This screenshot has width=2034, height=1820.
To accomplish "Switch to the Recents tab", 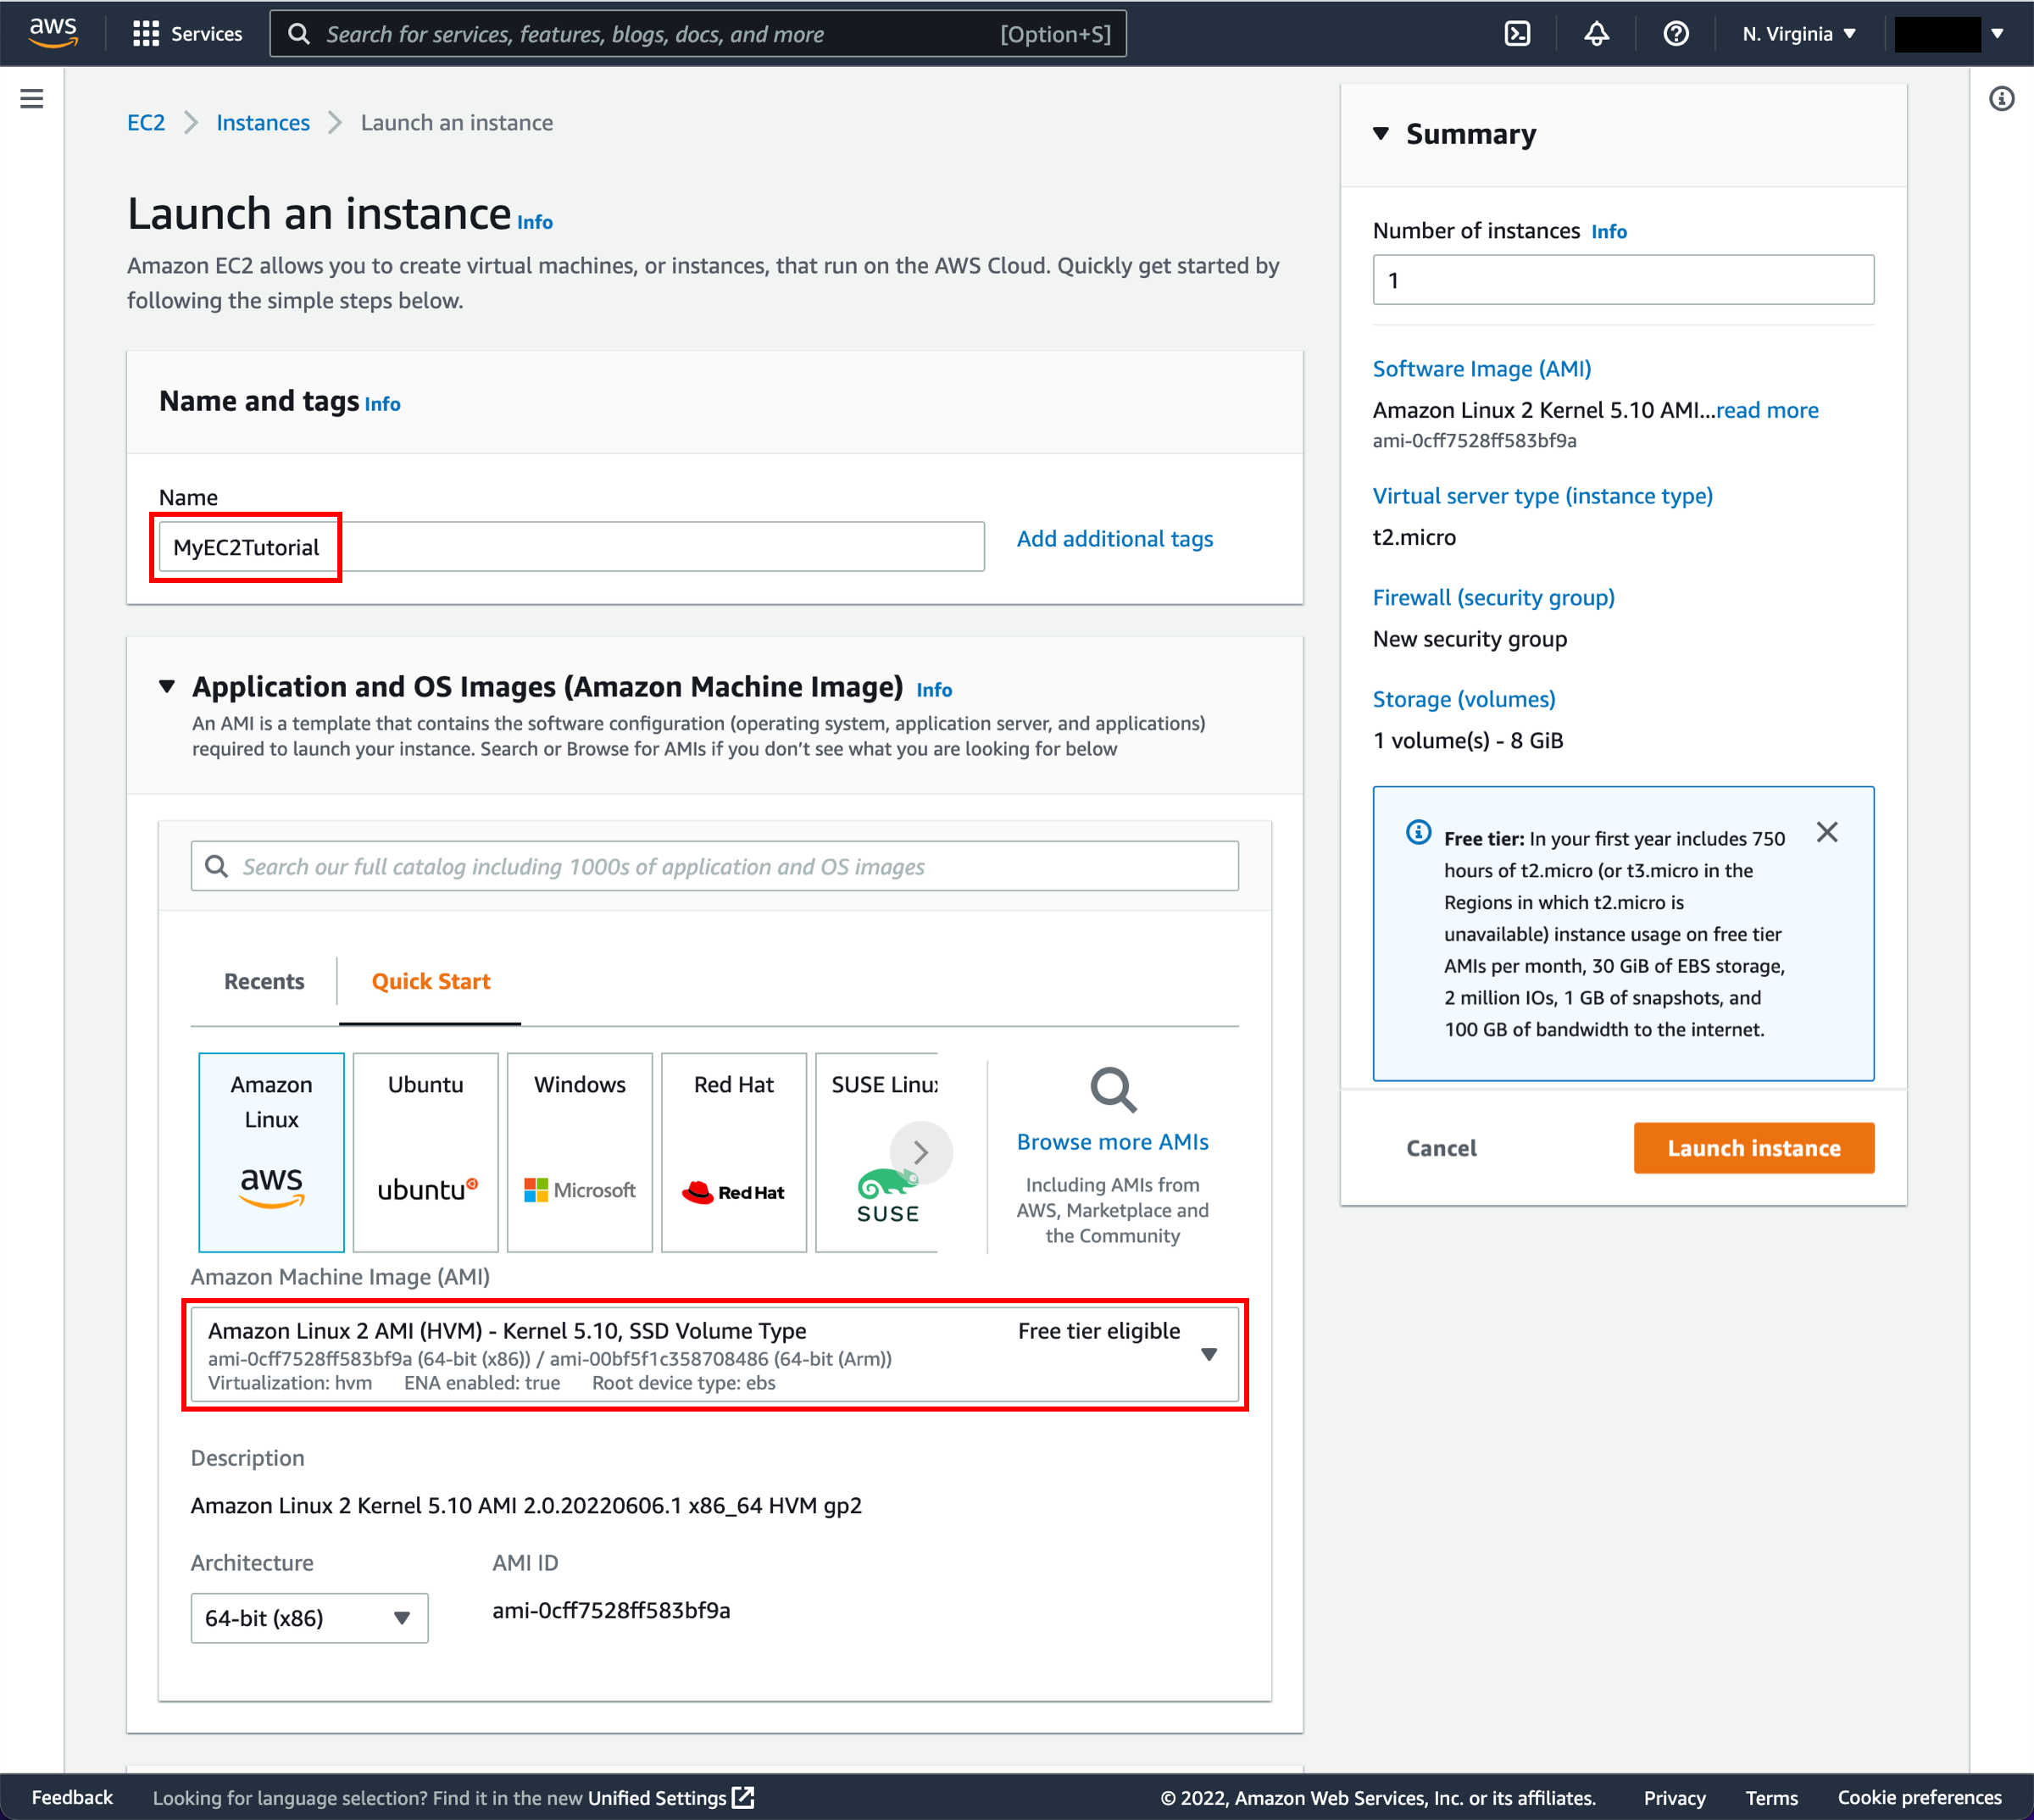I will pyautogui.click(x=264, y=981).
